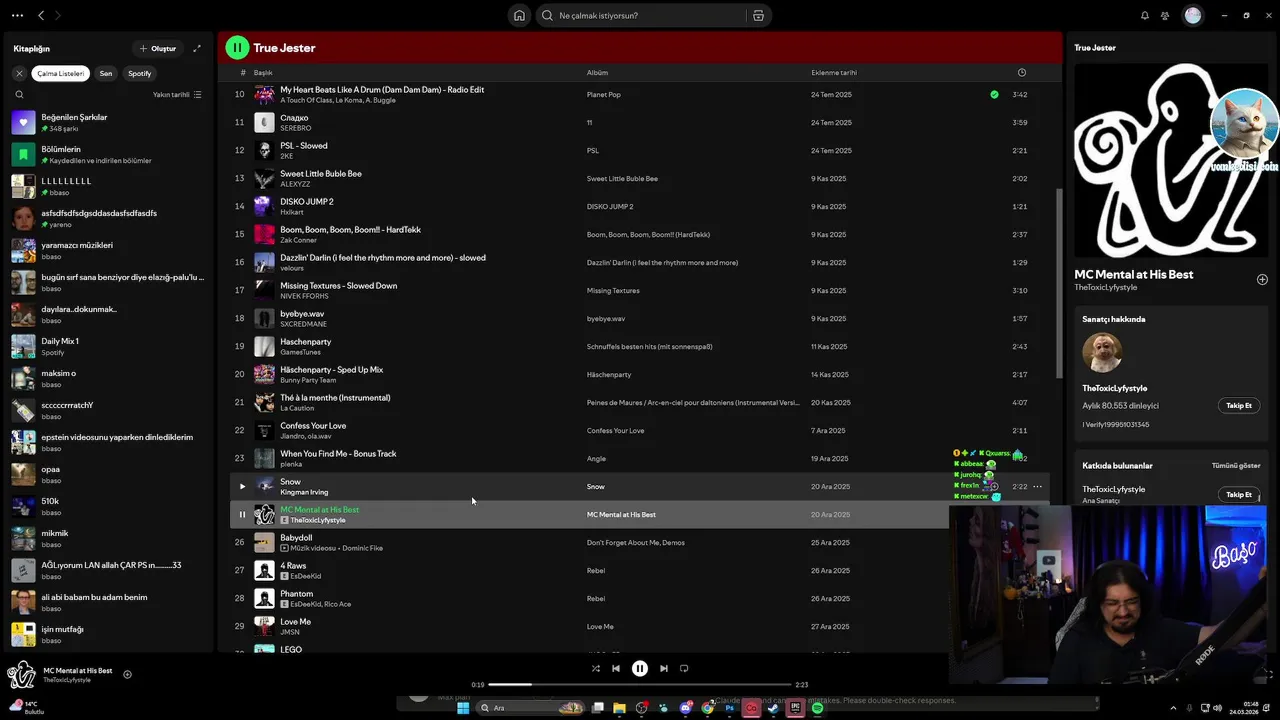This screenshot has width=1280, height=720.
Task: Open Discord from the taskbar
Action: (x=686, y=708)
